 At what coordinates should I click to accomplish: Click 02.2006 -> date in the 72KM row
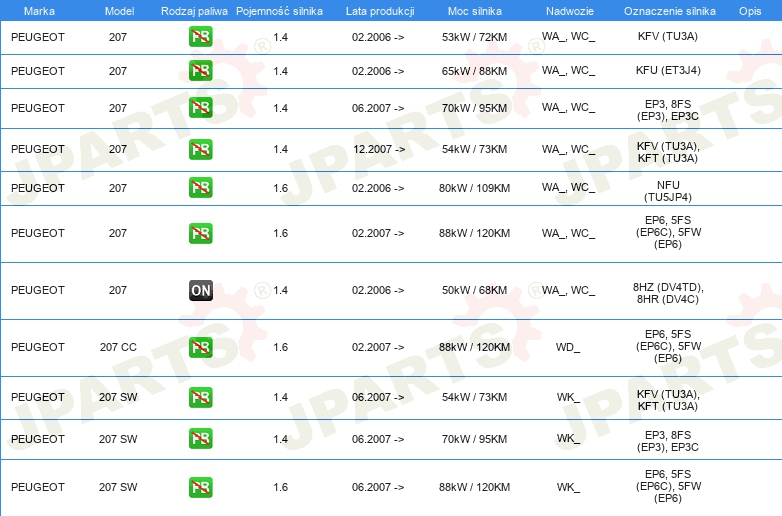pyautogui.click(x=378, y=37)
